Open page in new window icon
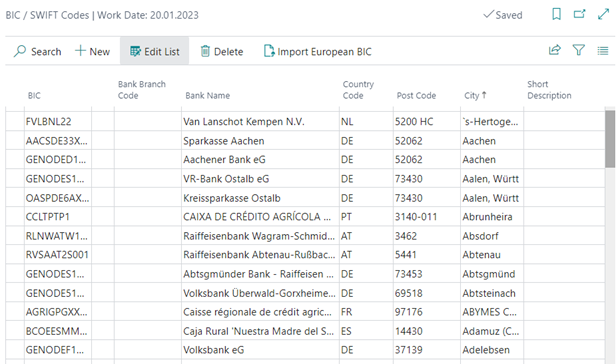This screenshot has width=616, height=364. (x=579, y=14)
